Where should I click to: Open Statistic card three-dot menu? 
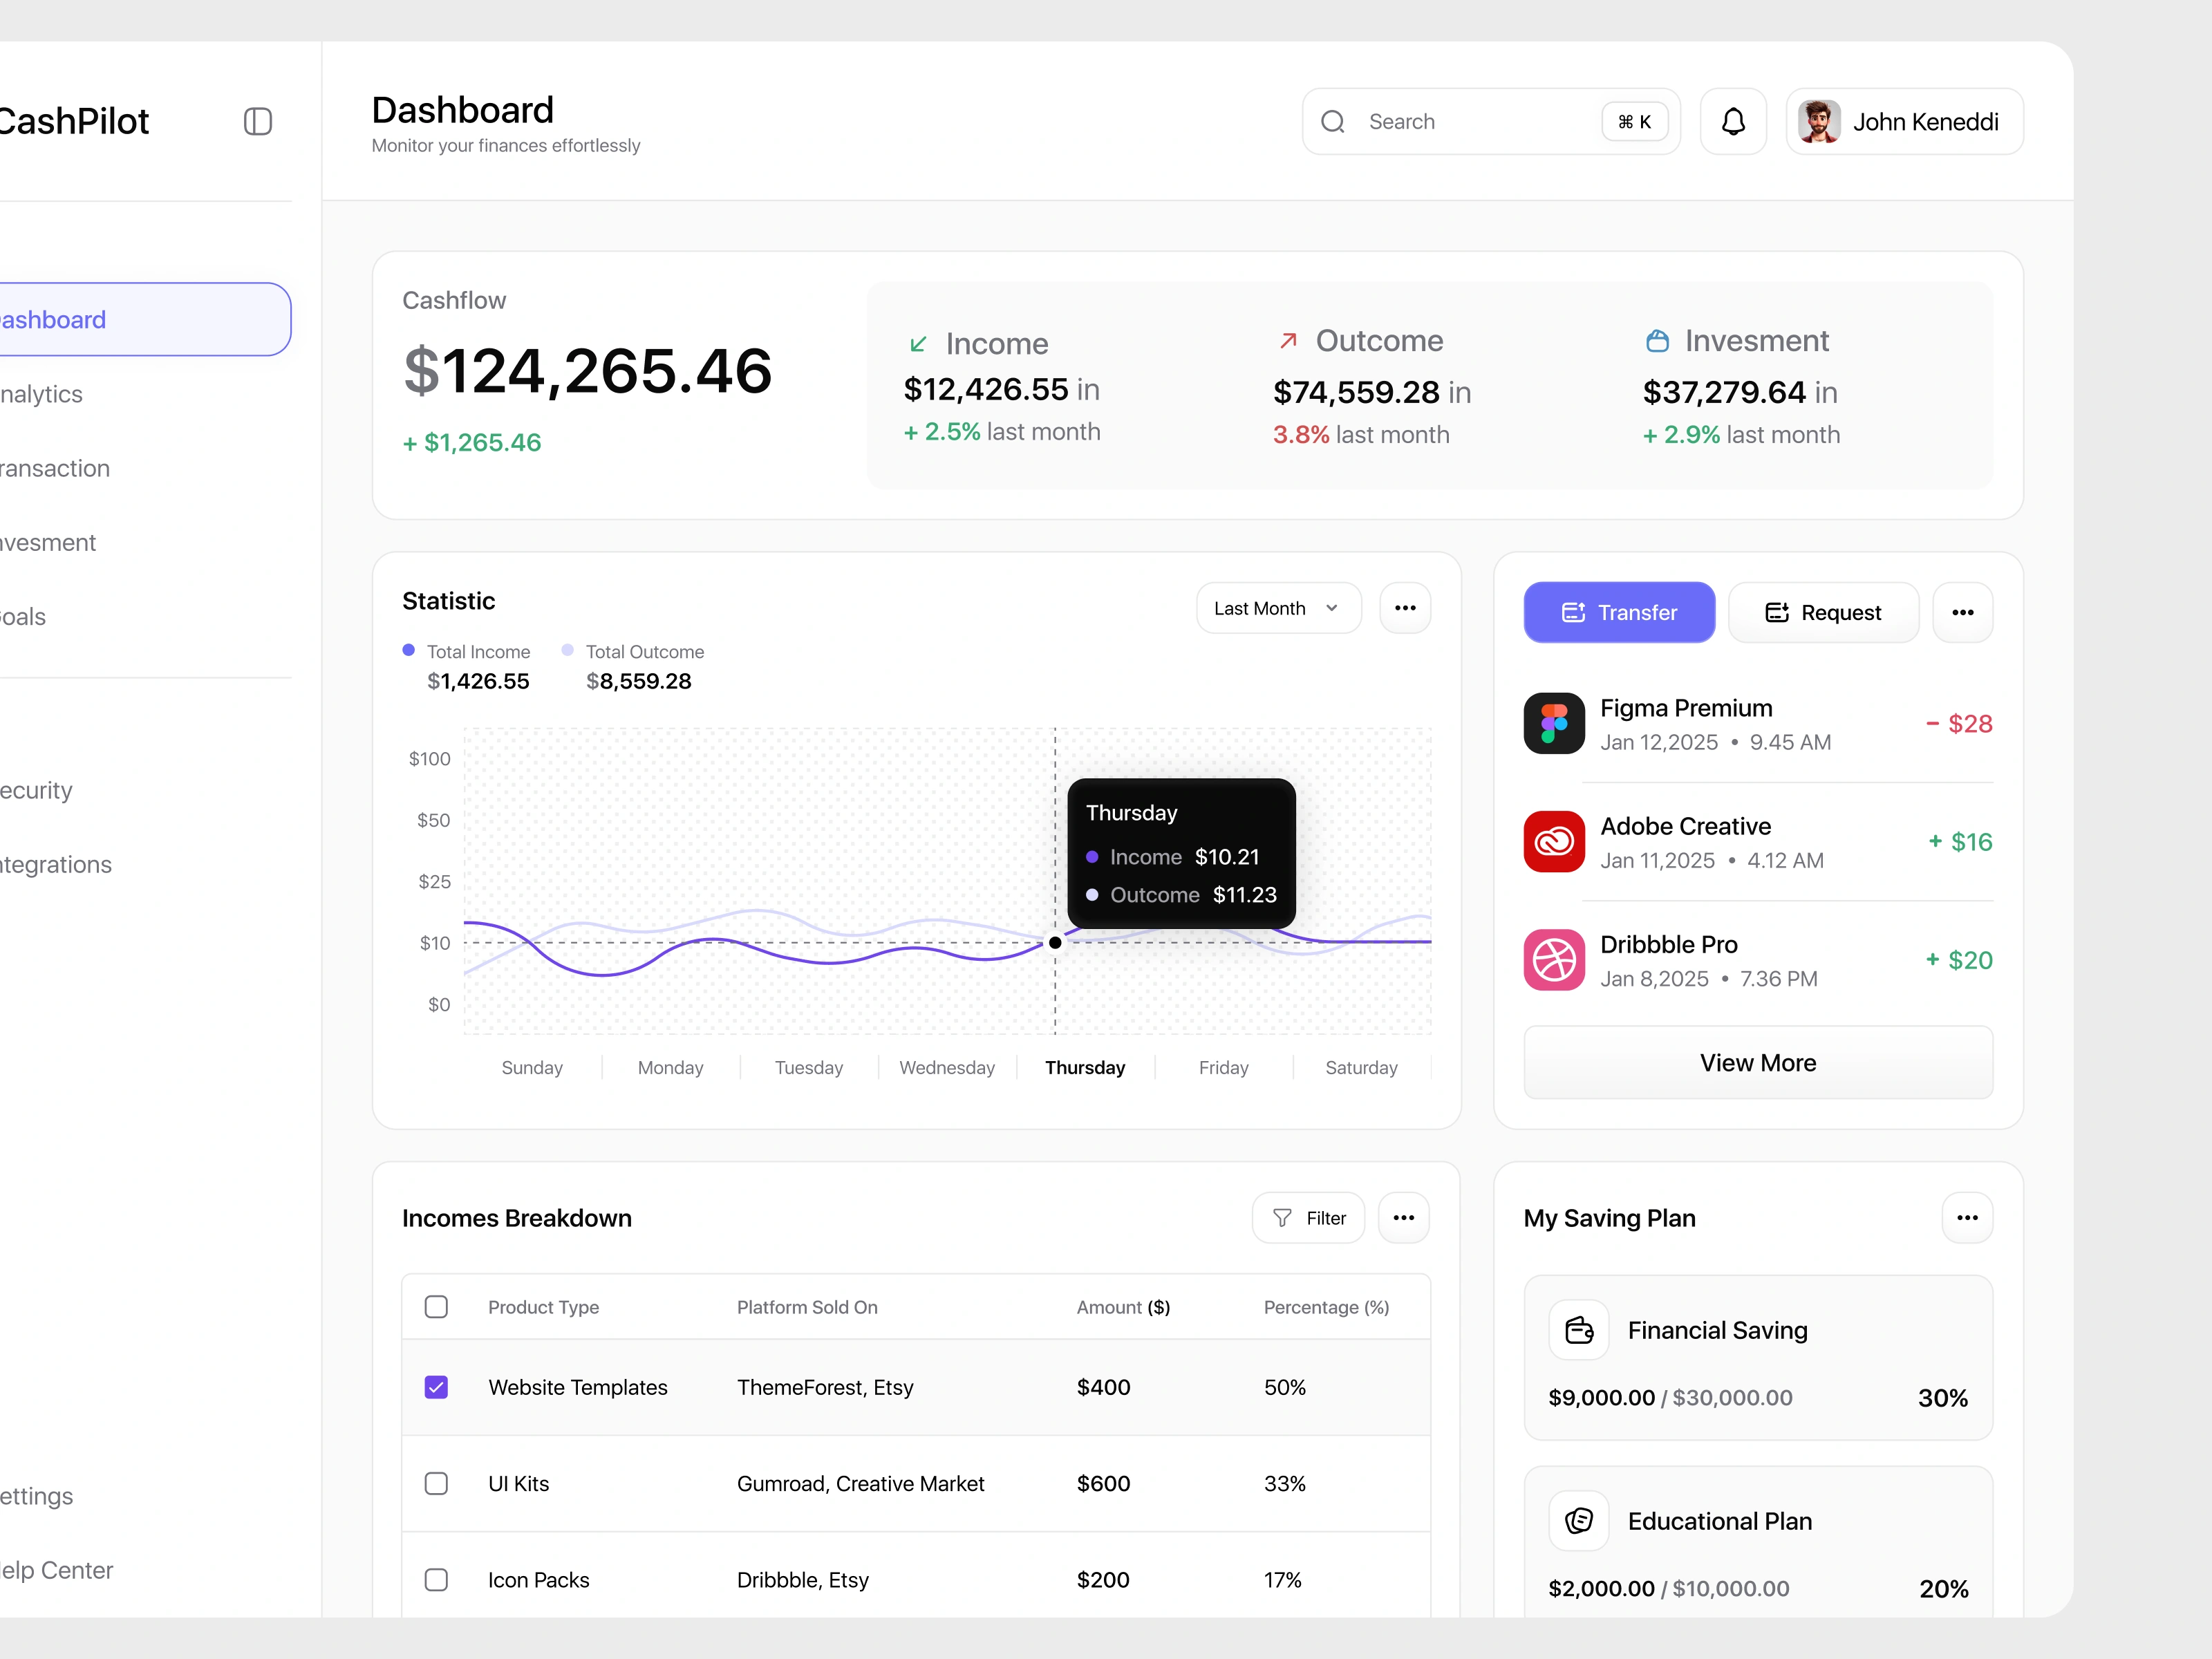pyautogui.click(x=1405, y=608)
